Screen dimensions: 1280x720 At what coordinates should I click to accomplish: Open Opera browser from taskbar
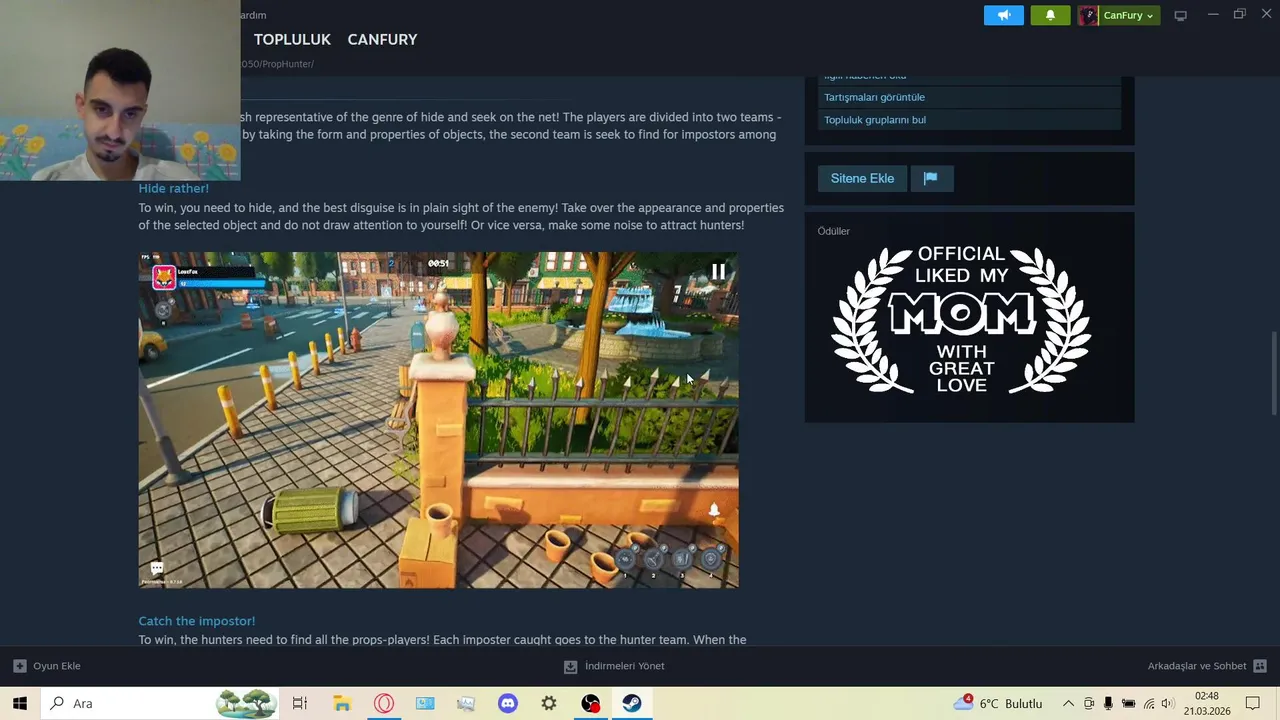(x=384, y=703)
